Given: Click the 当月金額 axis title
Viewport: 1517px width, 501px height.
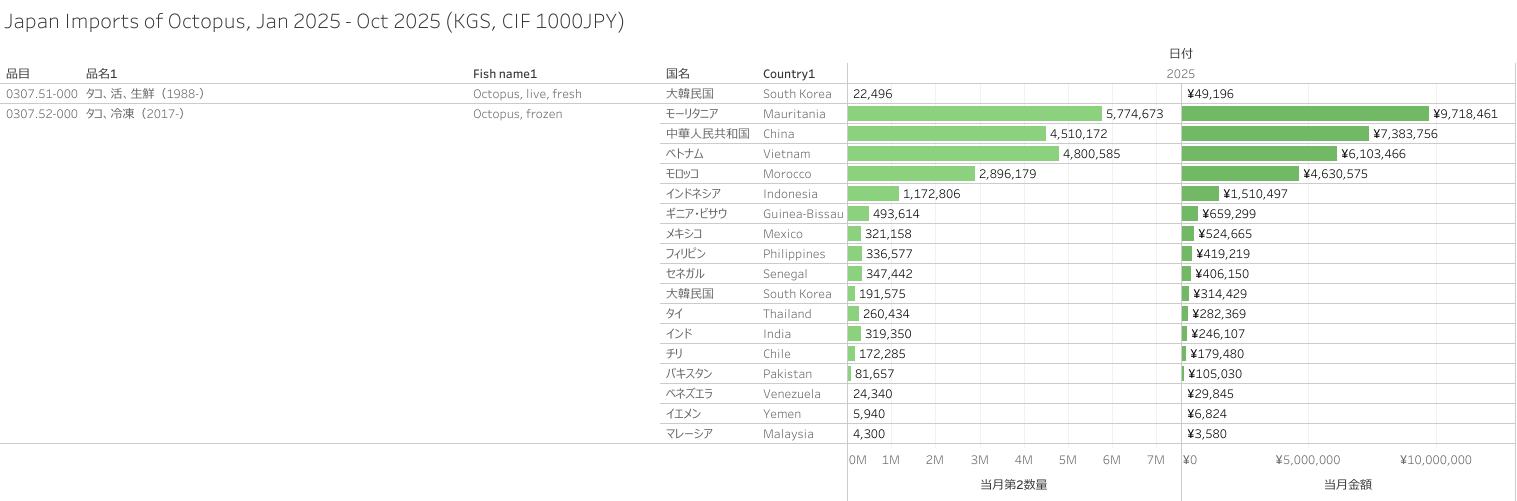Looking at the screenshot, I should [1348, 484].
